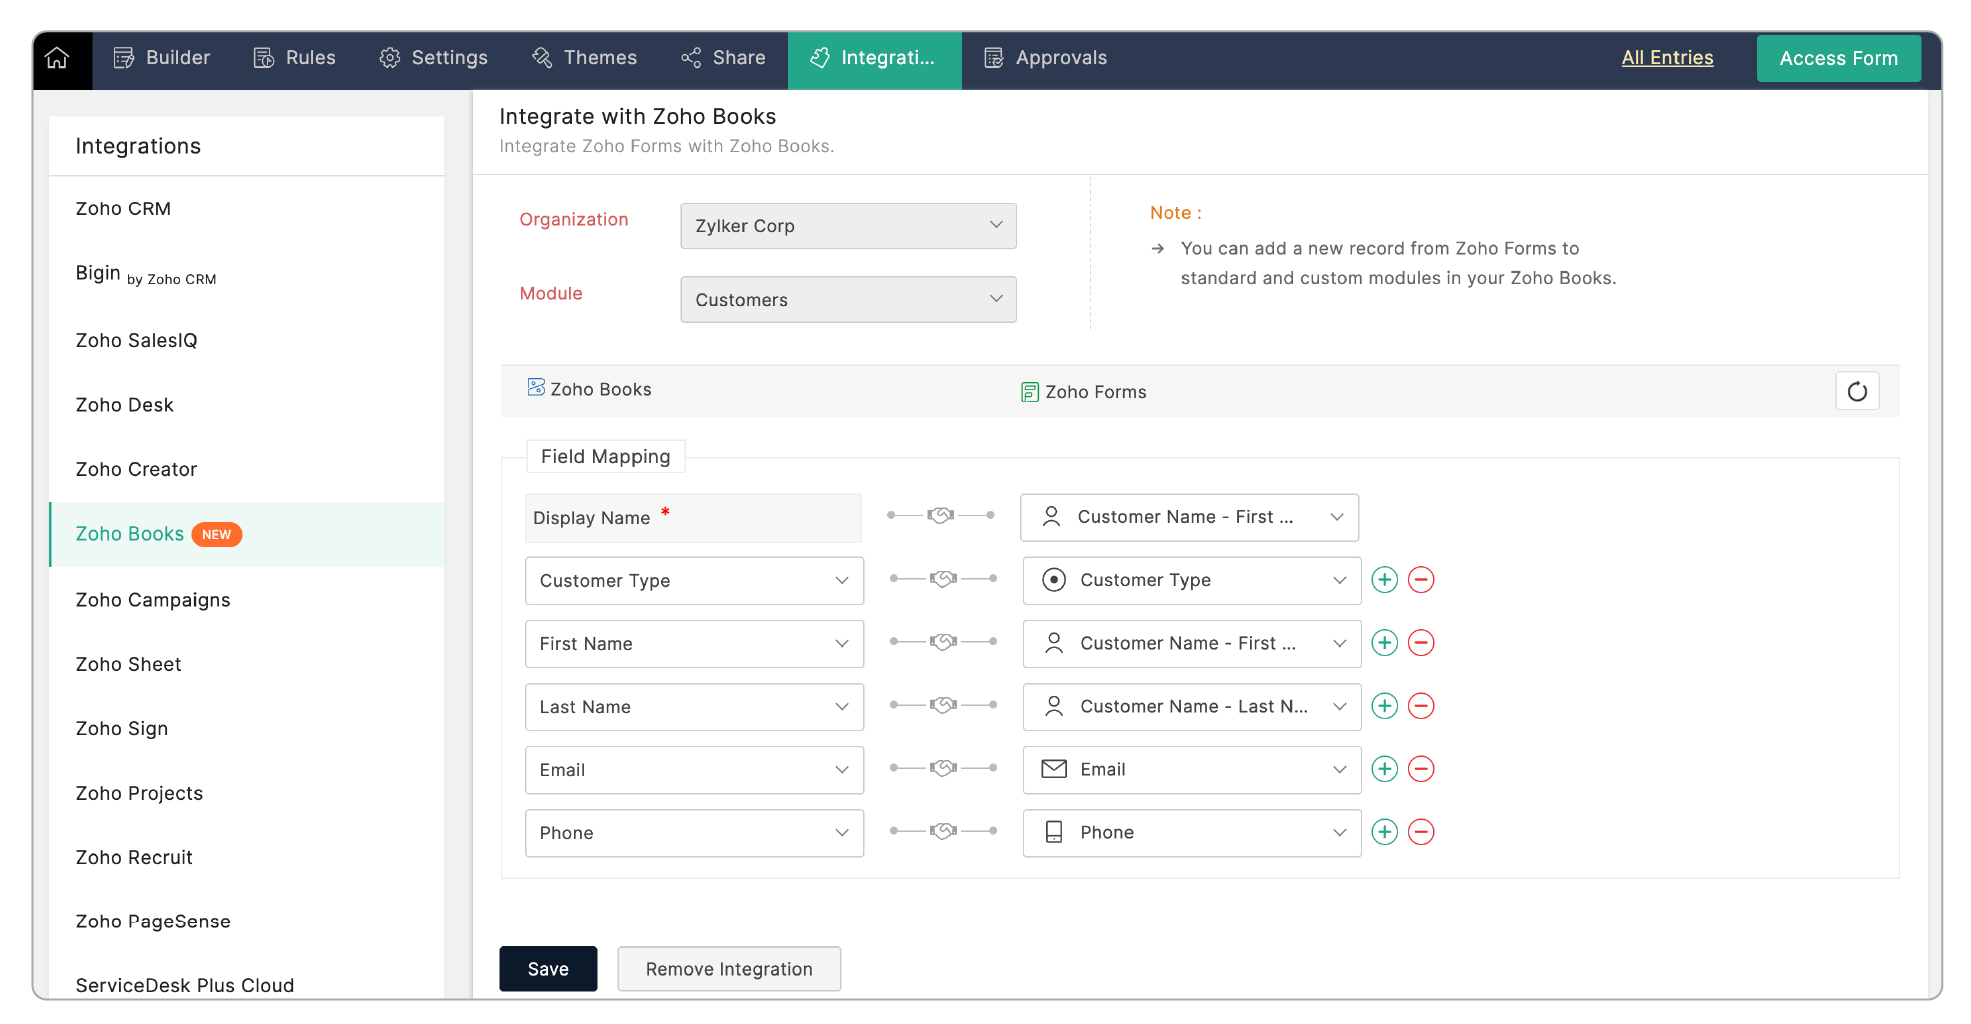Add a row after First Name mapping
Image resolution: width=1971 pixels, height=1024 pixels.
tap(1384, 643)
